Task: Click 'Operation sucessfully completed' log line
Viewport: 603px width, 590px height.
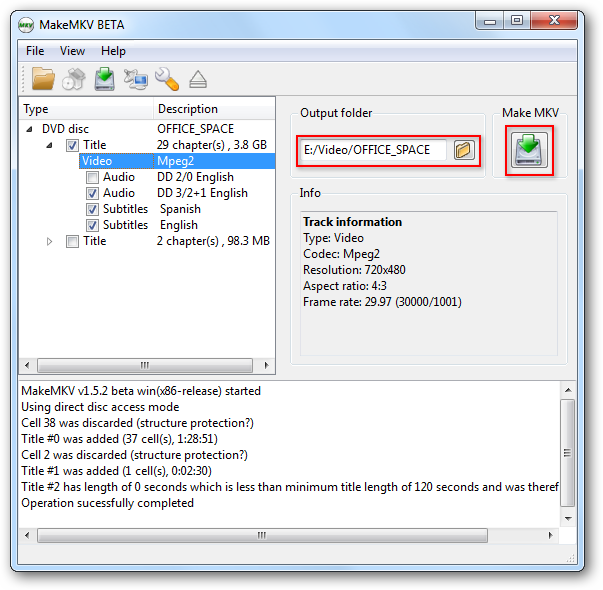Action: pos(107,503)
